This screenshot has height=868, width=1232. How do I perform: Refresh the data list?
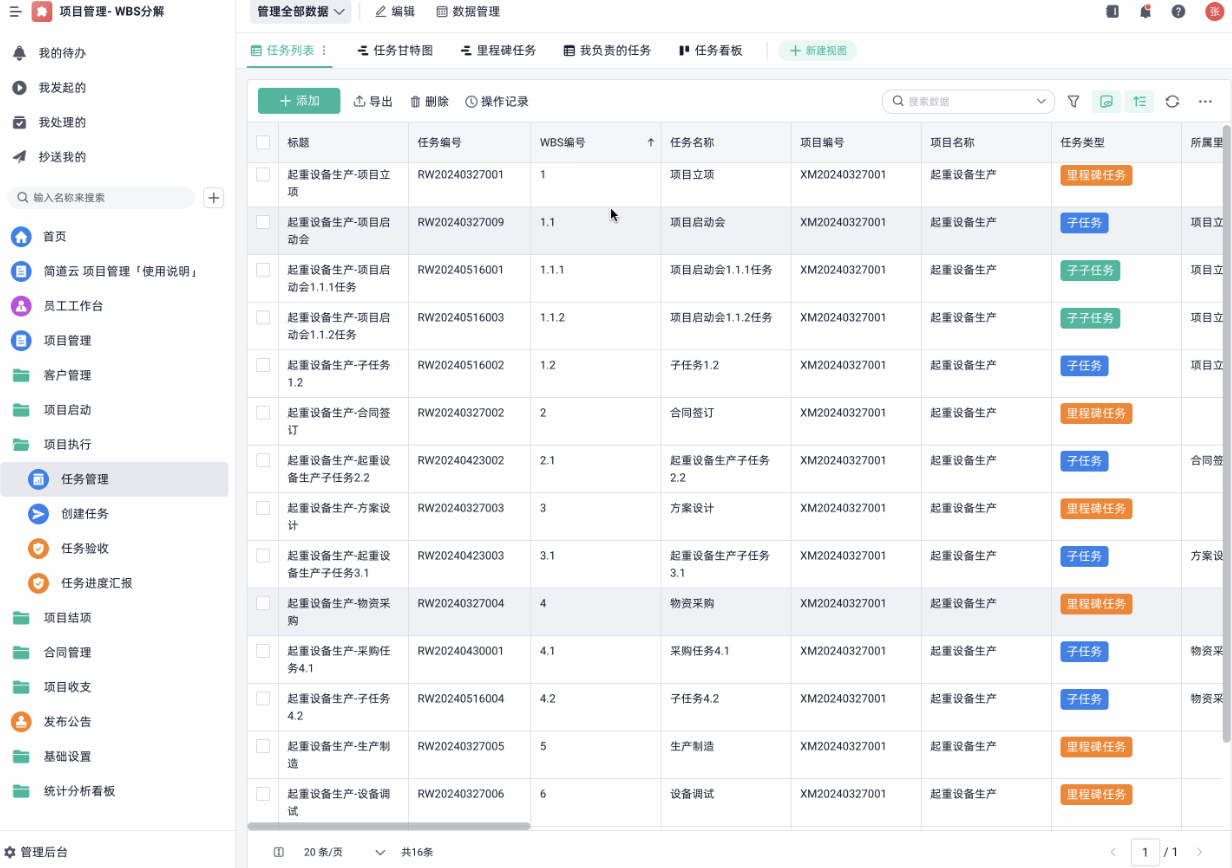click(x=1172, y=101)
